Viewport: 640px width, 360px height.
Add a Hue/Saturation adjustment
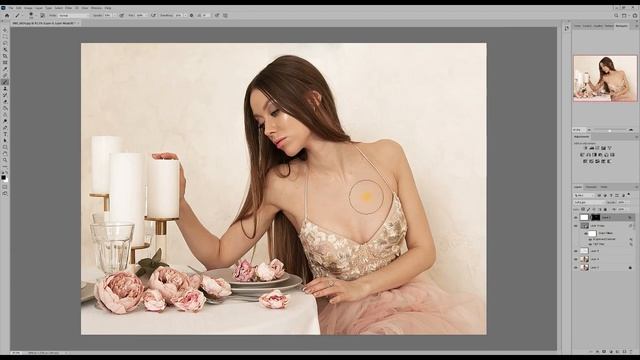(x=582, y=155)
